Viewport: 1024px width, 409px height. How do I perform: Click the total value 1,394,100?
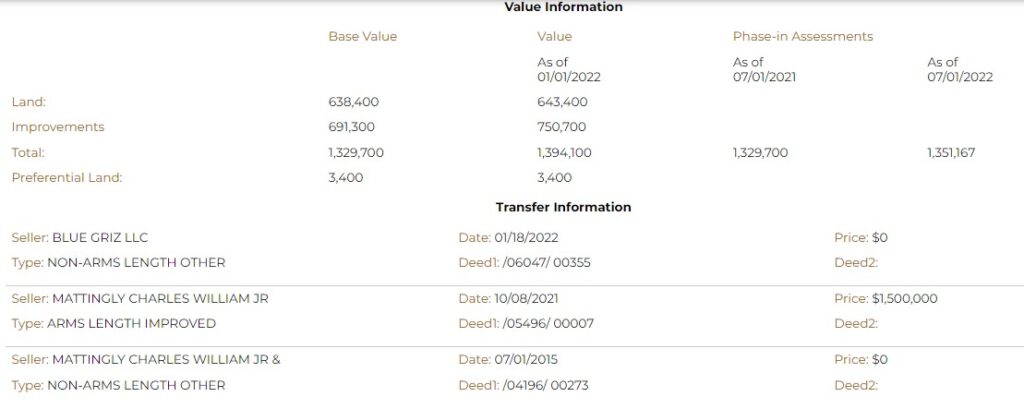click(x=564, y=153)
